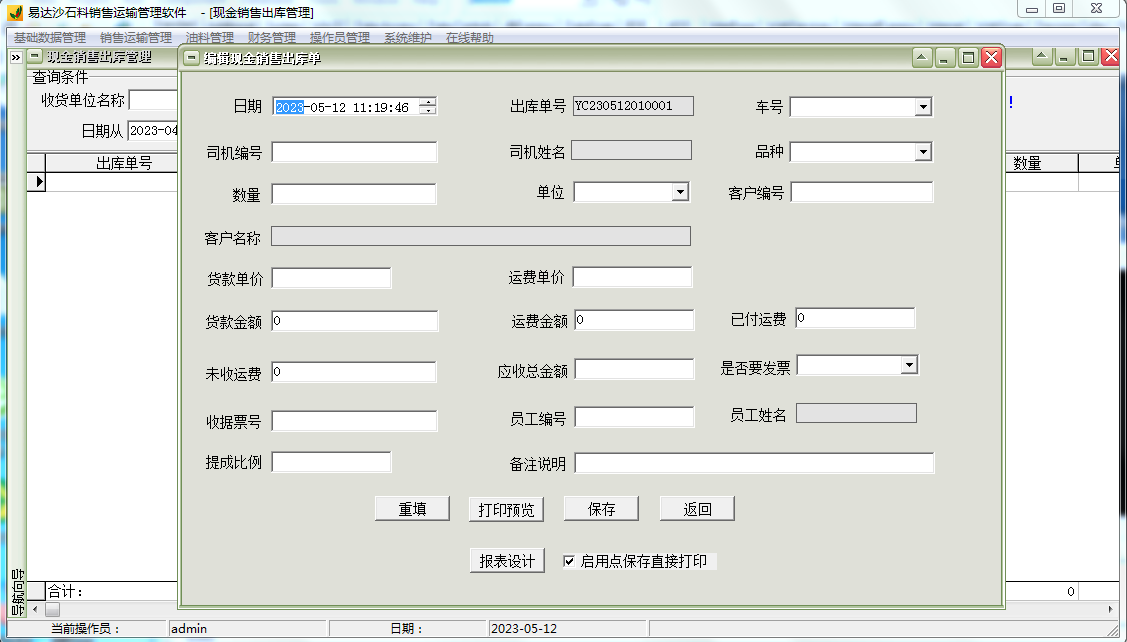This screenshot has height=642, width=1127.
Task: Click the 日期从 date field in background window
Action: [x=153, y=130]
